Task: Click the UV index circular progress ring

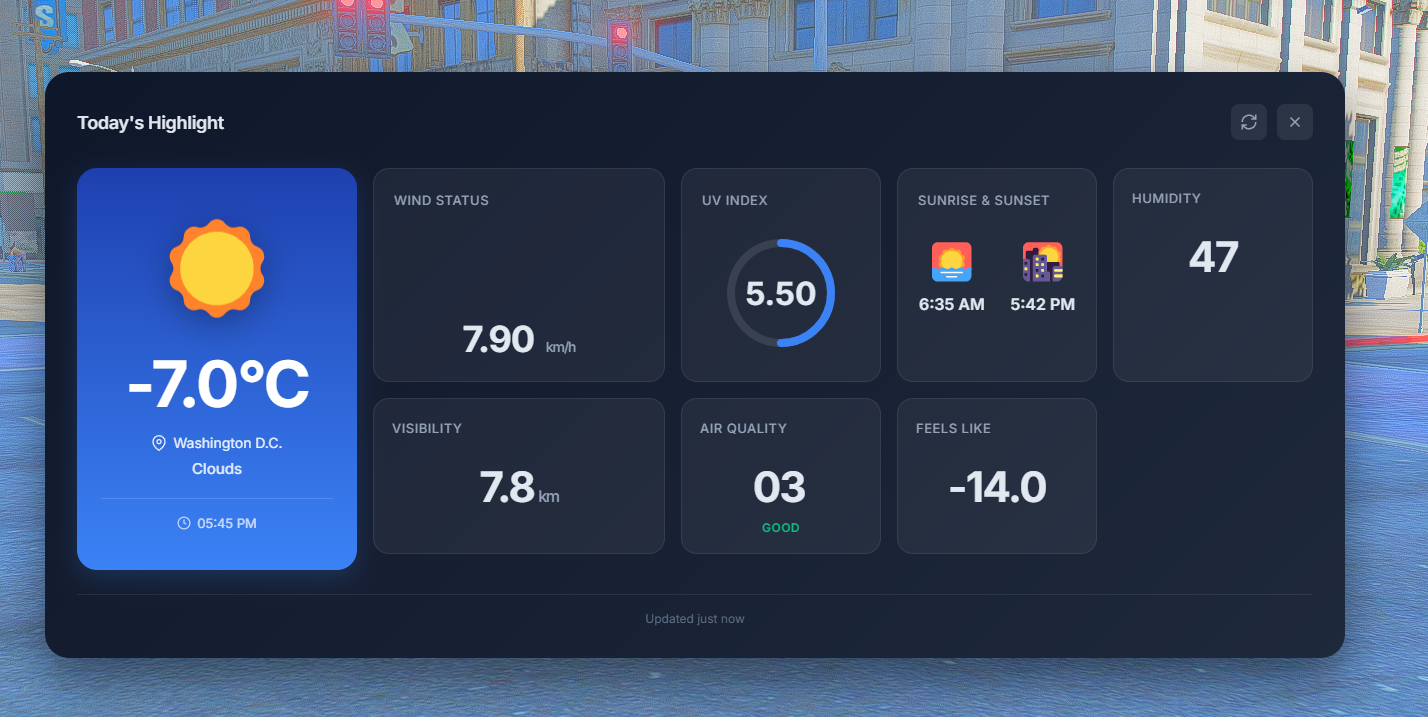Action: [781, 293]
